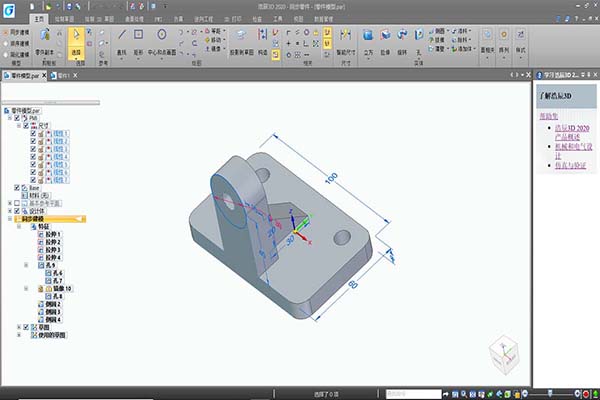Image resolution: width=600 pixels, height=400 pixels.
Task: Open the simulation and validation link
Action: point(570,165)
